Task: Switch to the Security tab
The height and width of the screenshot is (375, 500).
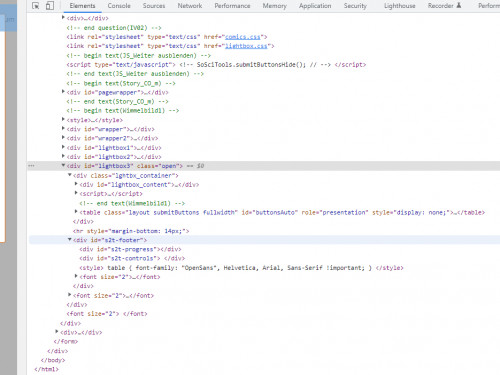Action: tap(355, 6)
